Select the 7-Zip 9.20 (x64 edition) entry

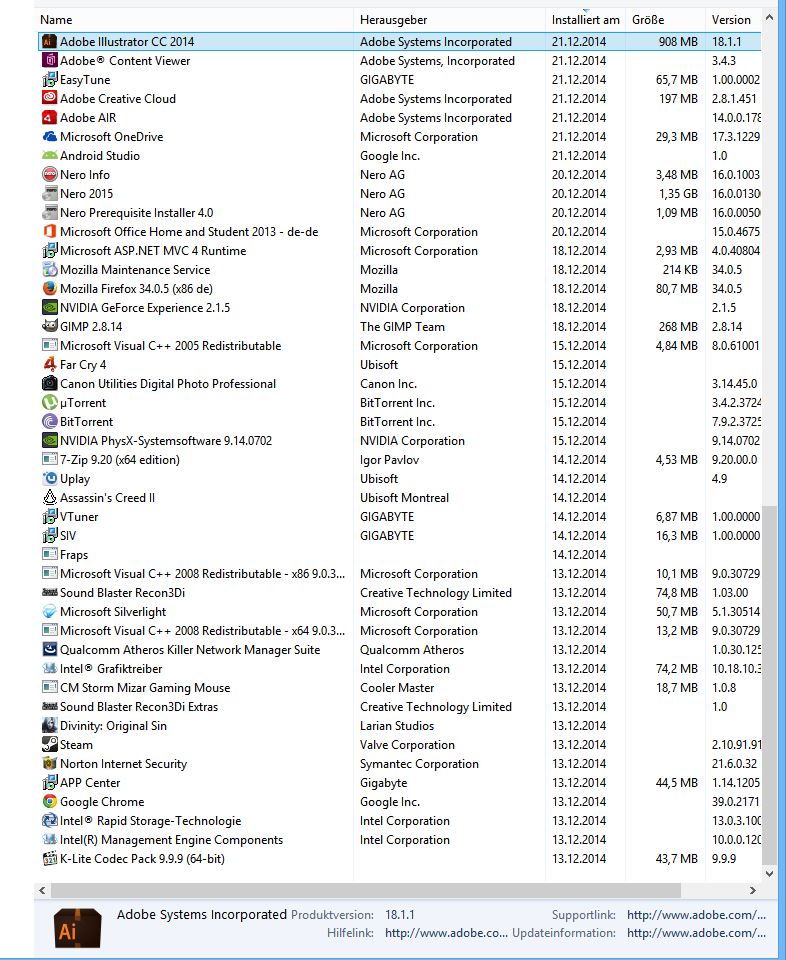(x=399, y=459)
